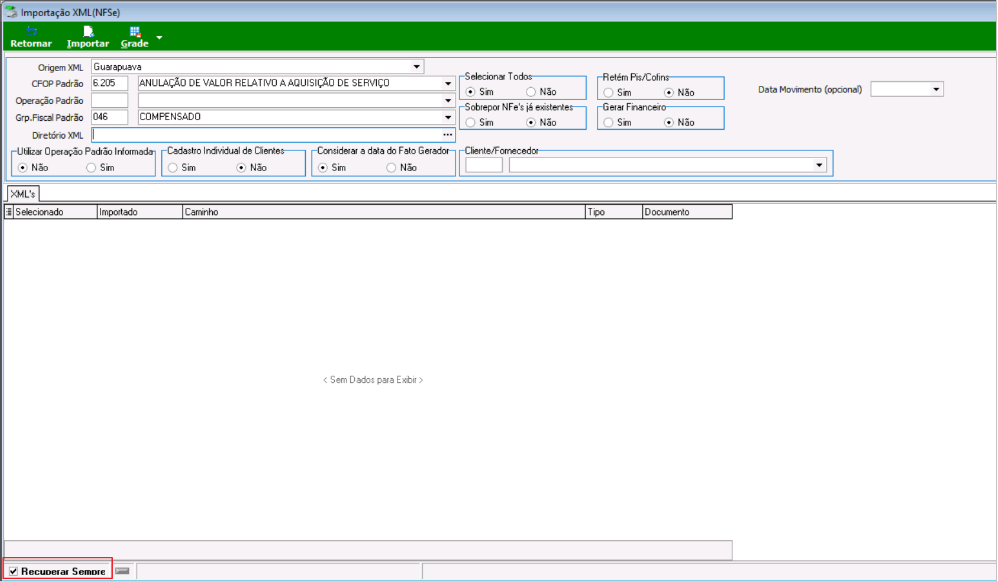
Task: Click the CFOP Padrão code field 6.205
Action: point(109,83)
